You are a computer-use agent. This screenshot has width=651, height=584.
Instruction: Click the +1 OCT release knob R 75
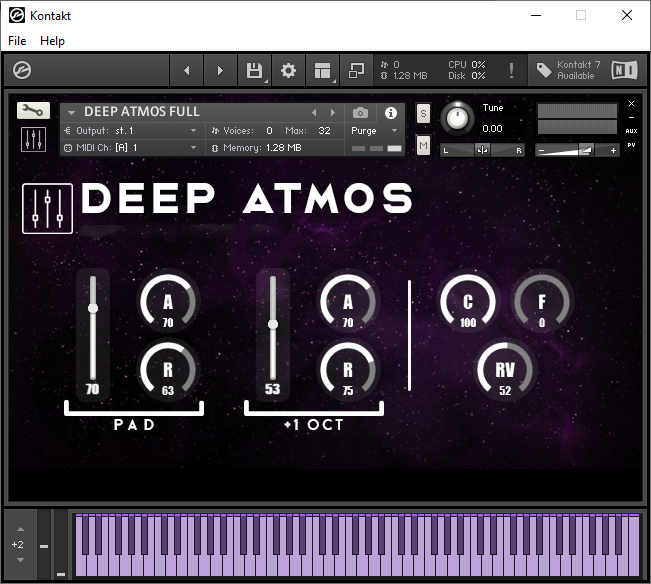[x=348, y=369]
